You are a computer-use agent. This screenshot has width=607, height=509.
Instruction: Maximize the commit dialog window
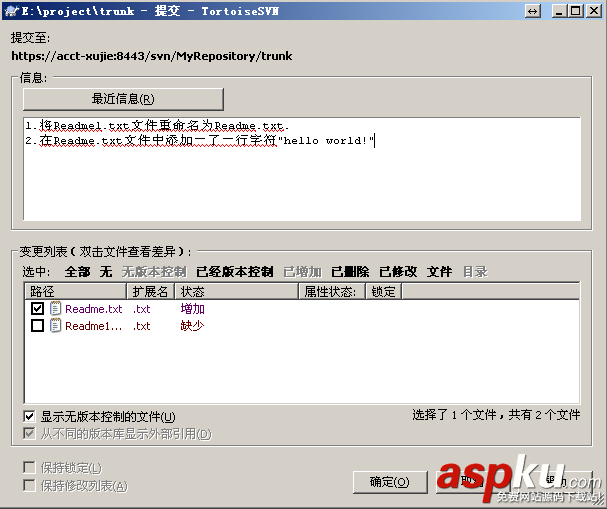click(x=576, y=11)
